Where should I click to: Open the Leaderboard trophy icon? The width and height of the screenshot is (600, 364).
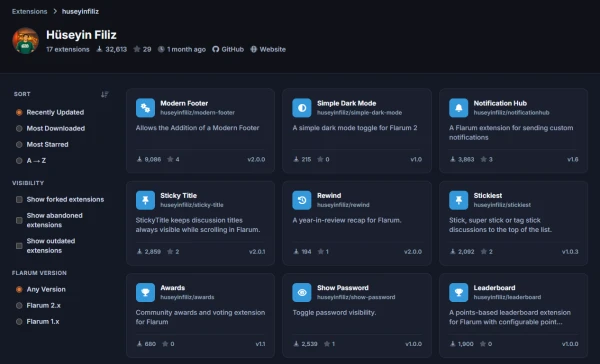pyautogui.click(x=458, y=292)
